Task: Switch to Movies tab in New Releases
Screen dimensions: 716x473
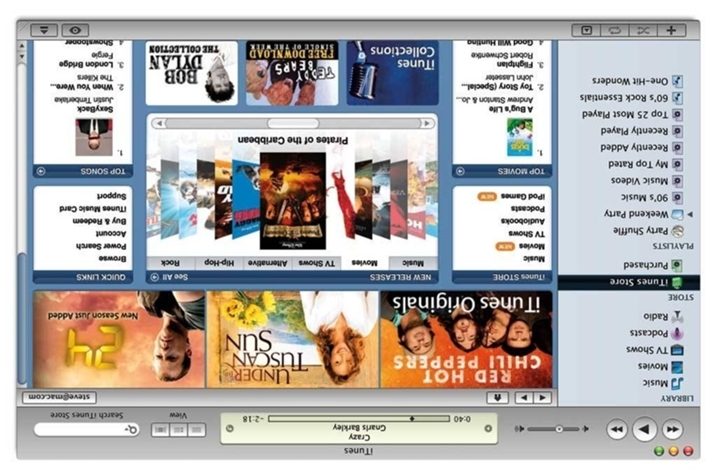Action: coord(364,263)
